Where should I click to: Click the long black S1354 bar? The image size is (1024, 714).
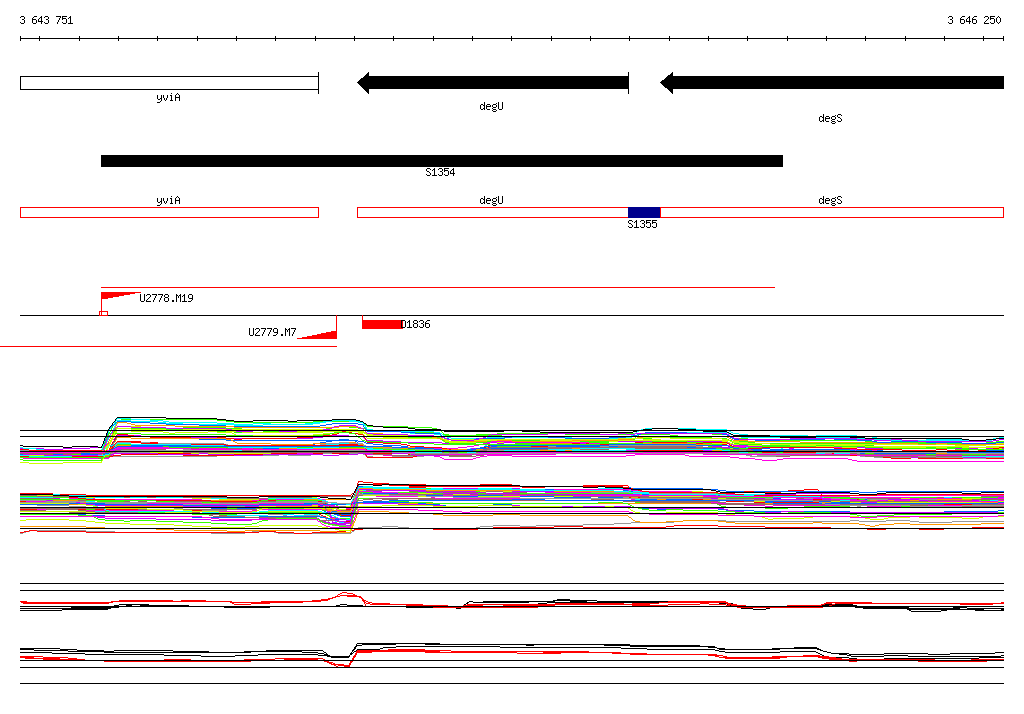point(441,161)
